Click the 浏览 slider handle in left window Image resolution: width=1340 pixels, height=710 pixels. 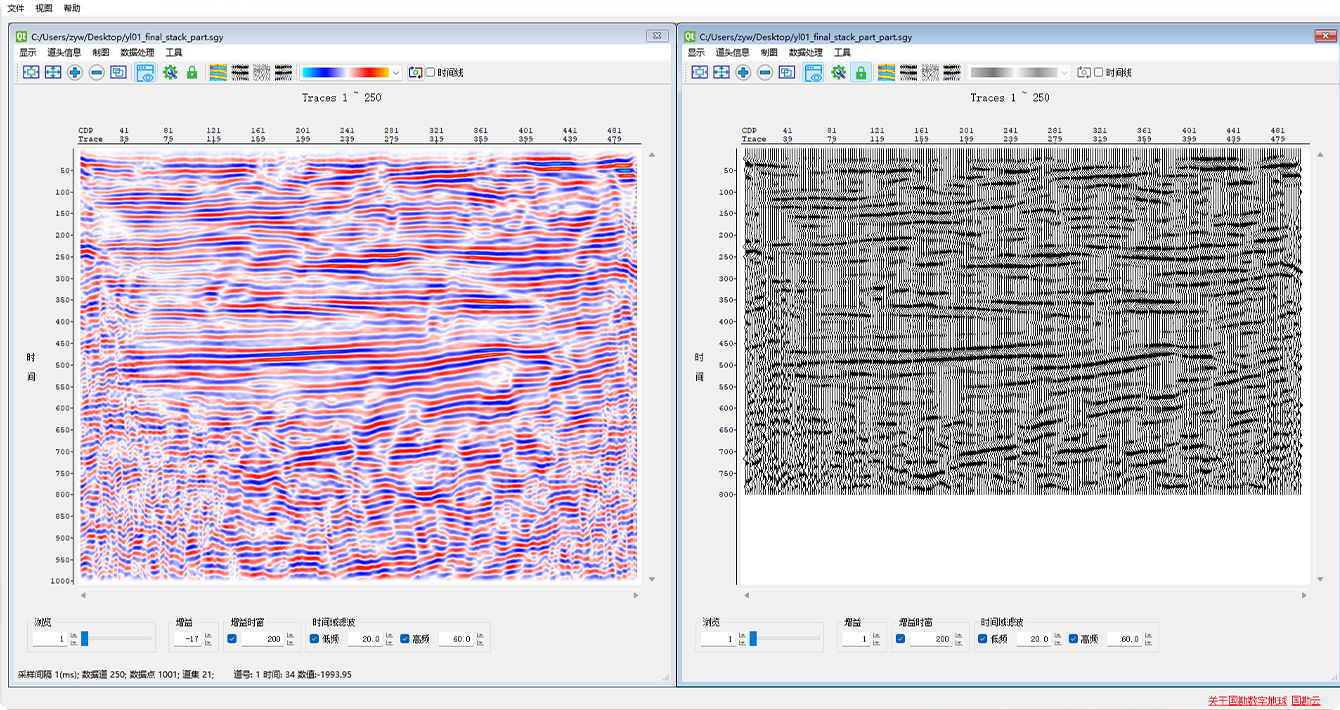85,639
